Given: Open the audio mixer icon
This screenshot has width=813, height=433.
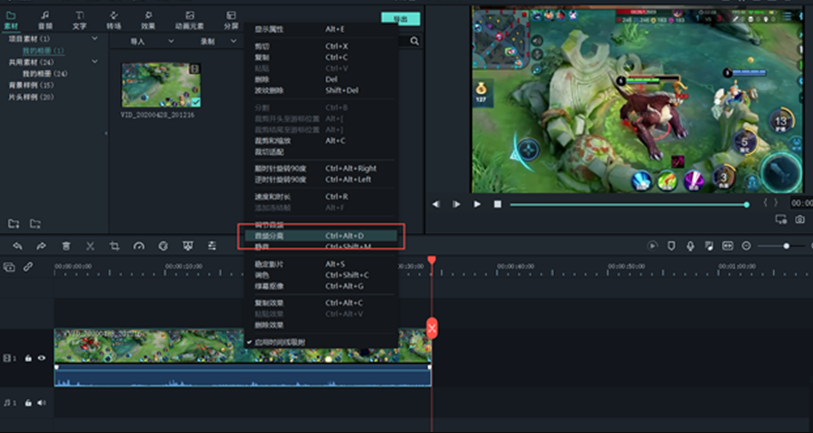Looking at the screenshot, I should 709,246.
